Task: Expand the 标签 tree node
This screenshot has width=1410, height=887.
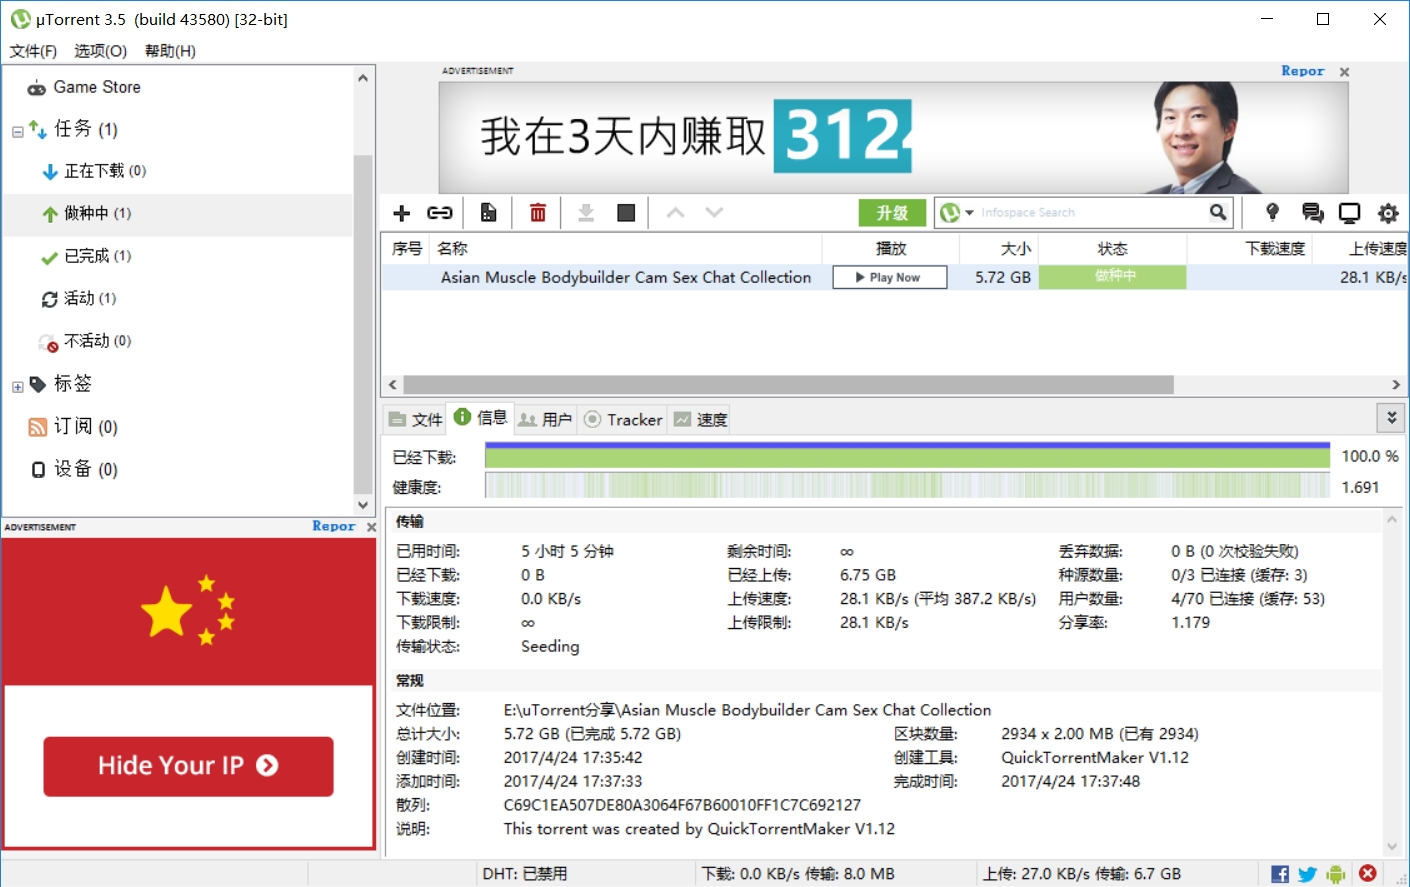Action: coord(17,386)
